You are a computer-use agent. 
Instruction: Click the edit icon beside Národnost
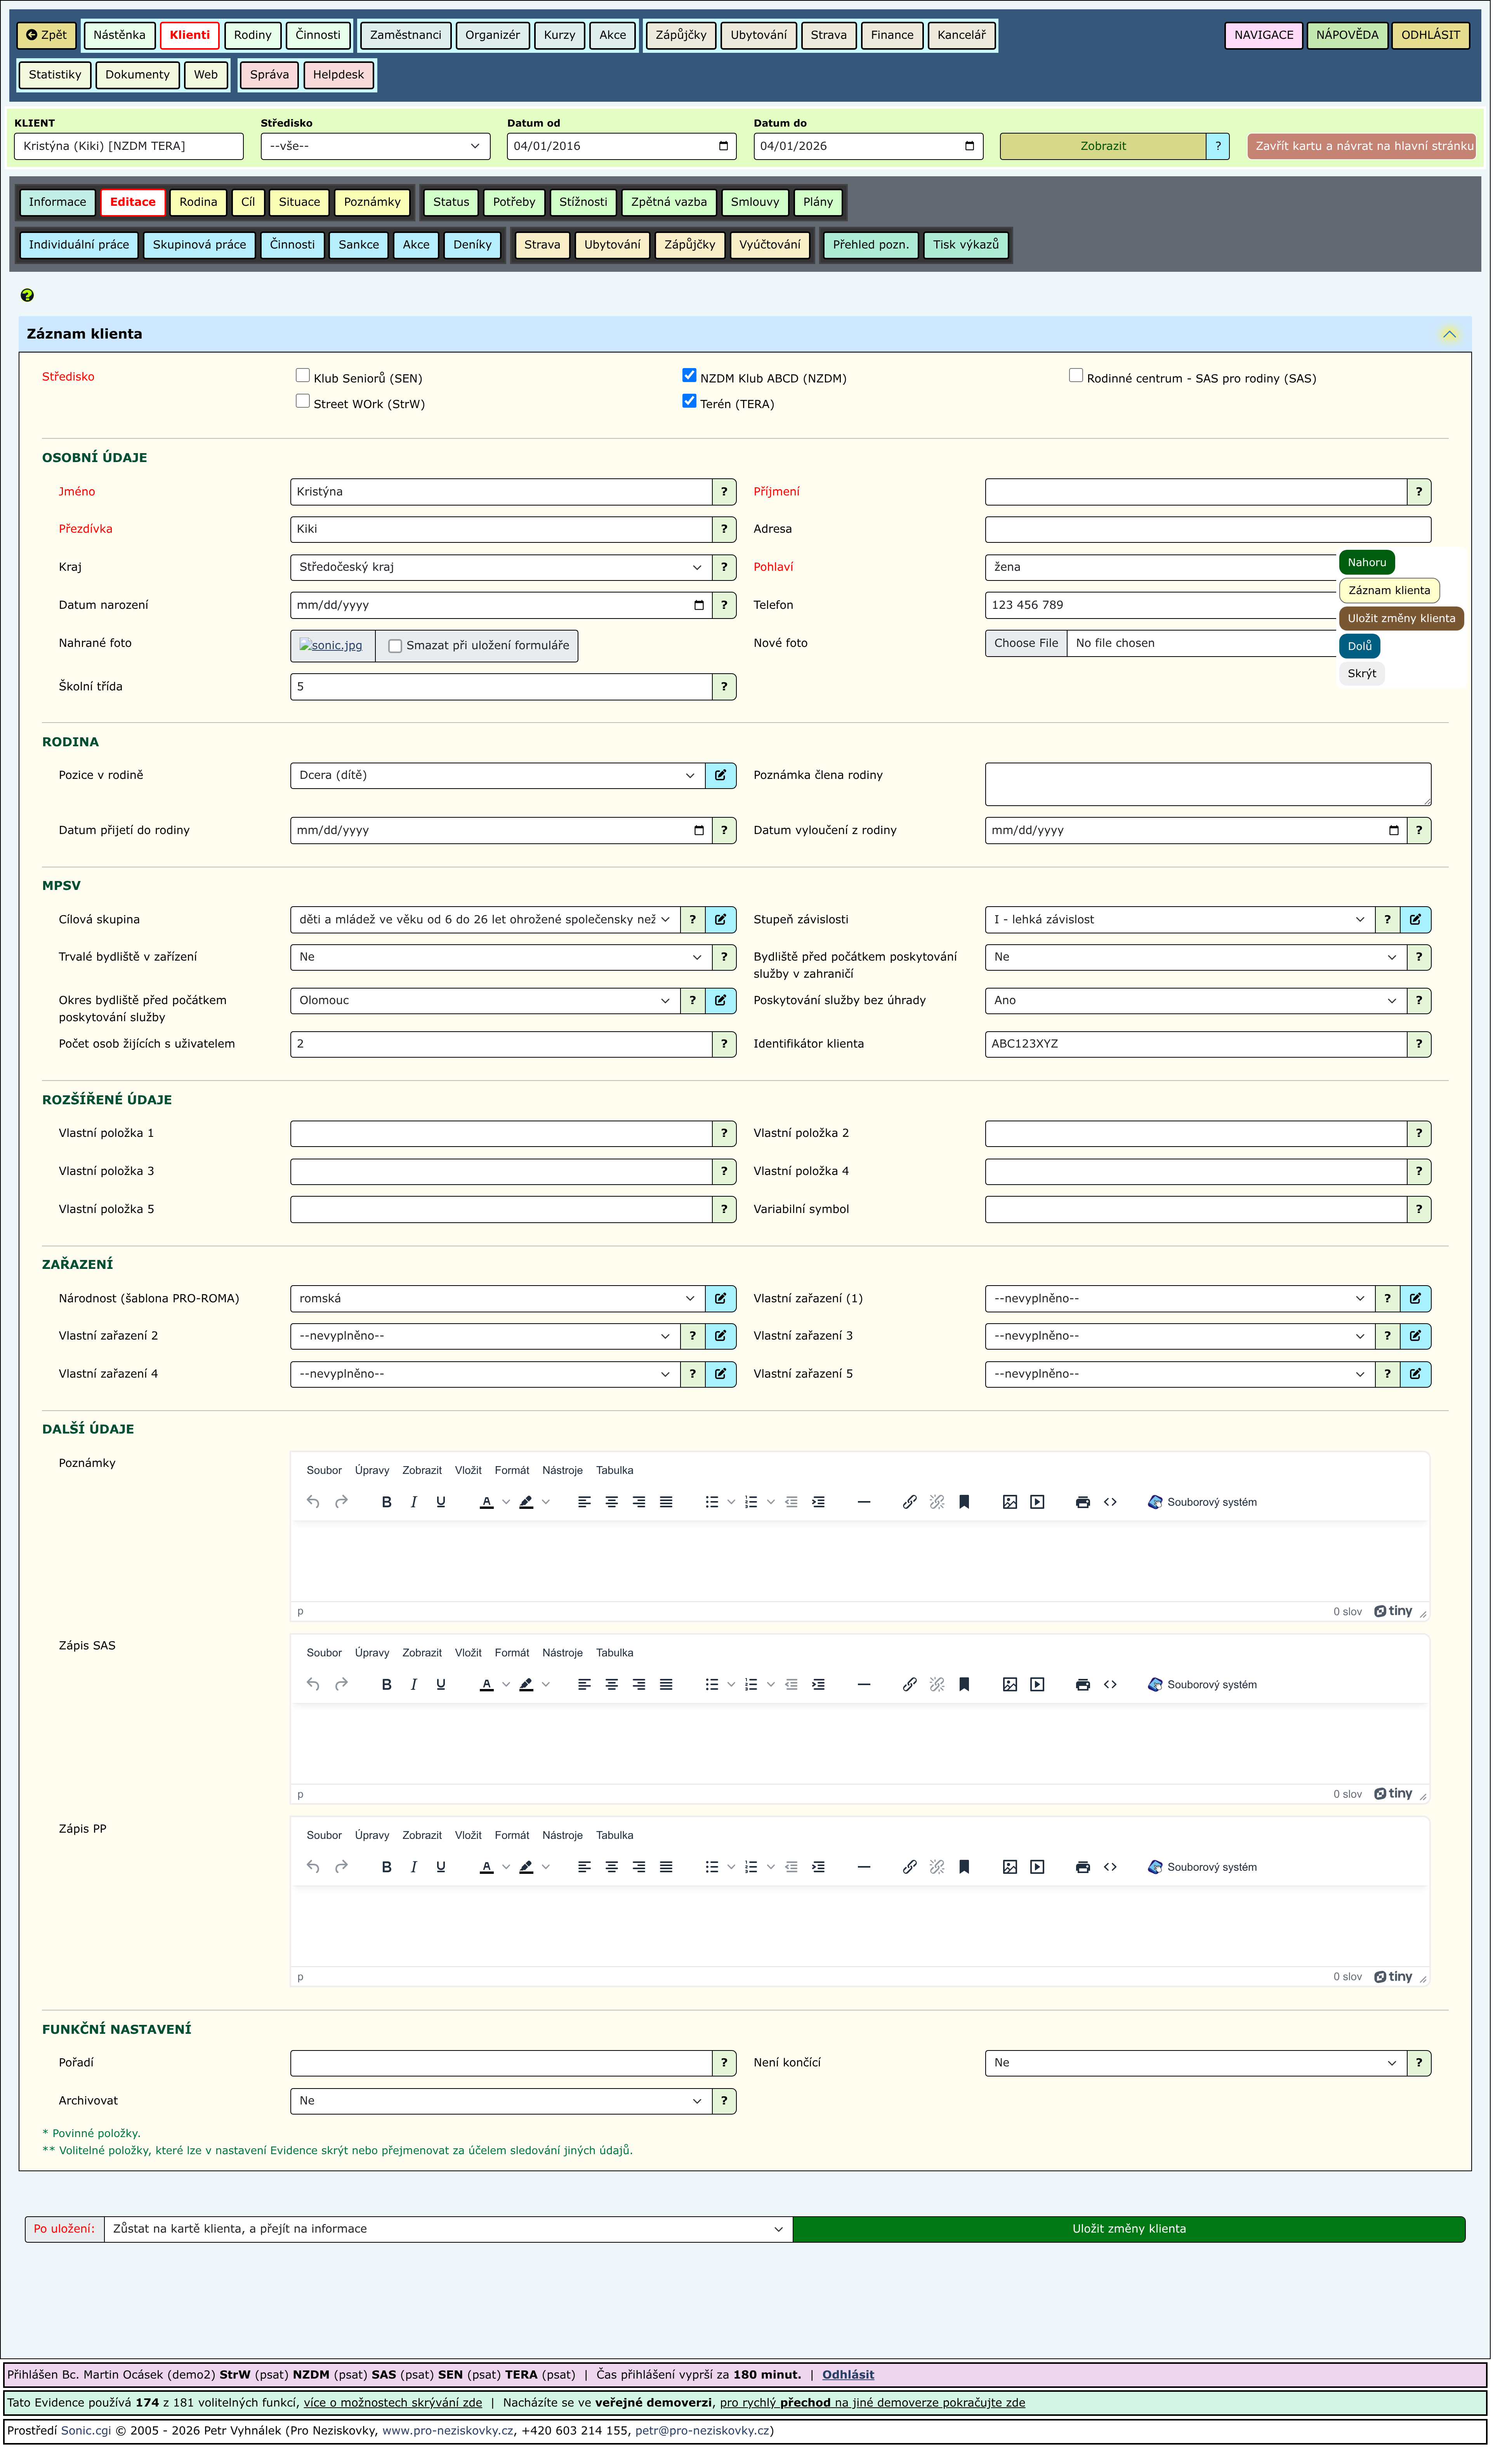(x=720, y=1299)
